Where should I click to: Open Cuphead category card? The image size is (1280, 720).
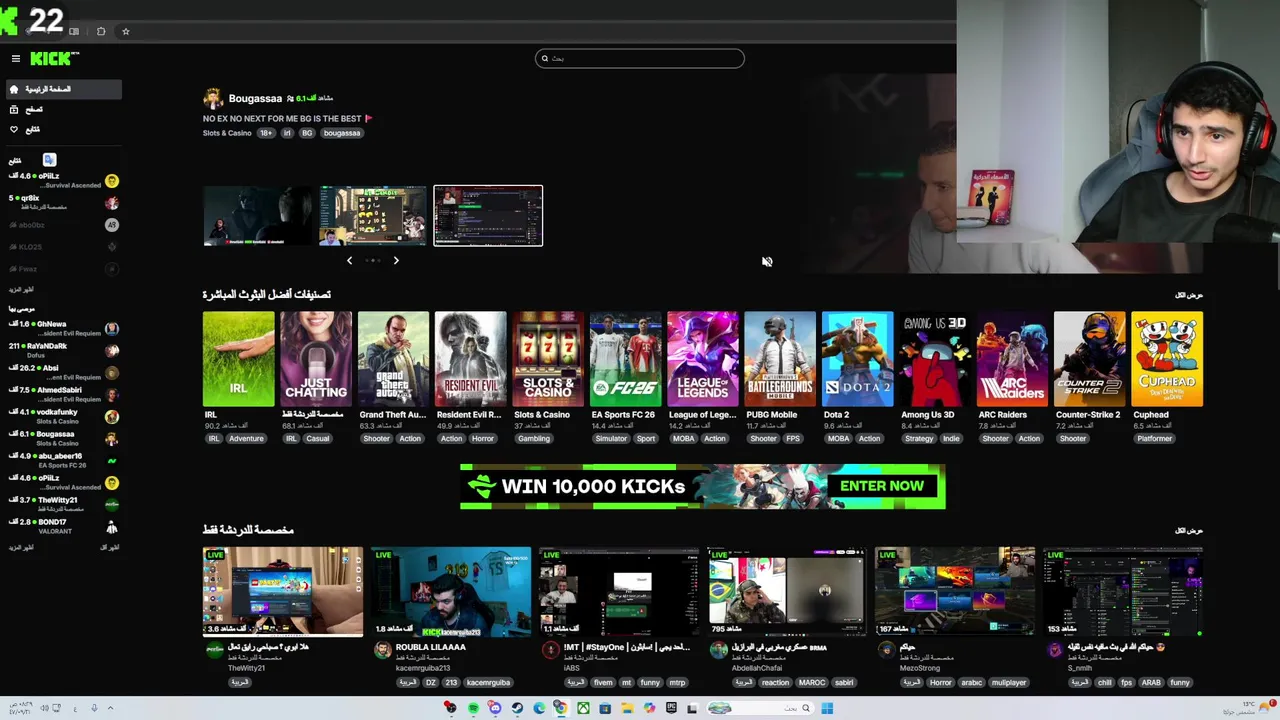[1167, 359]
